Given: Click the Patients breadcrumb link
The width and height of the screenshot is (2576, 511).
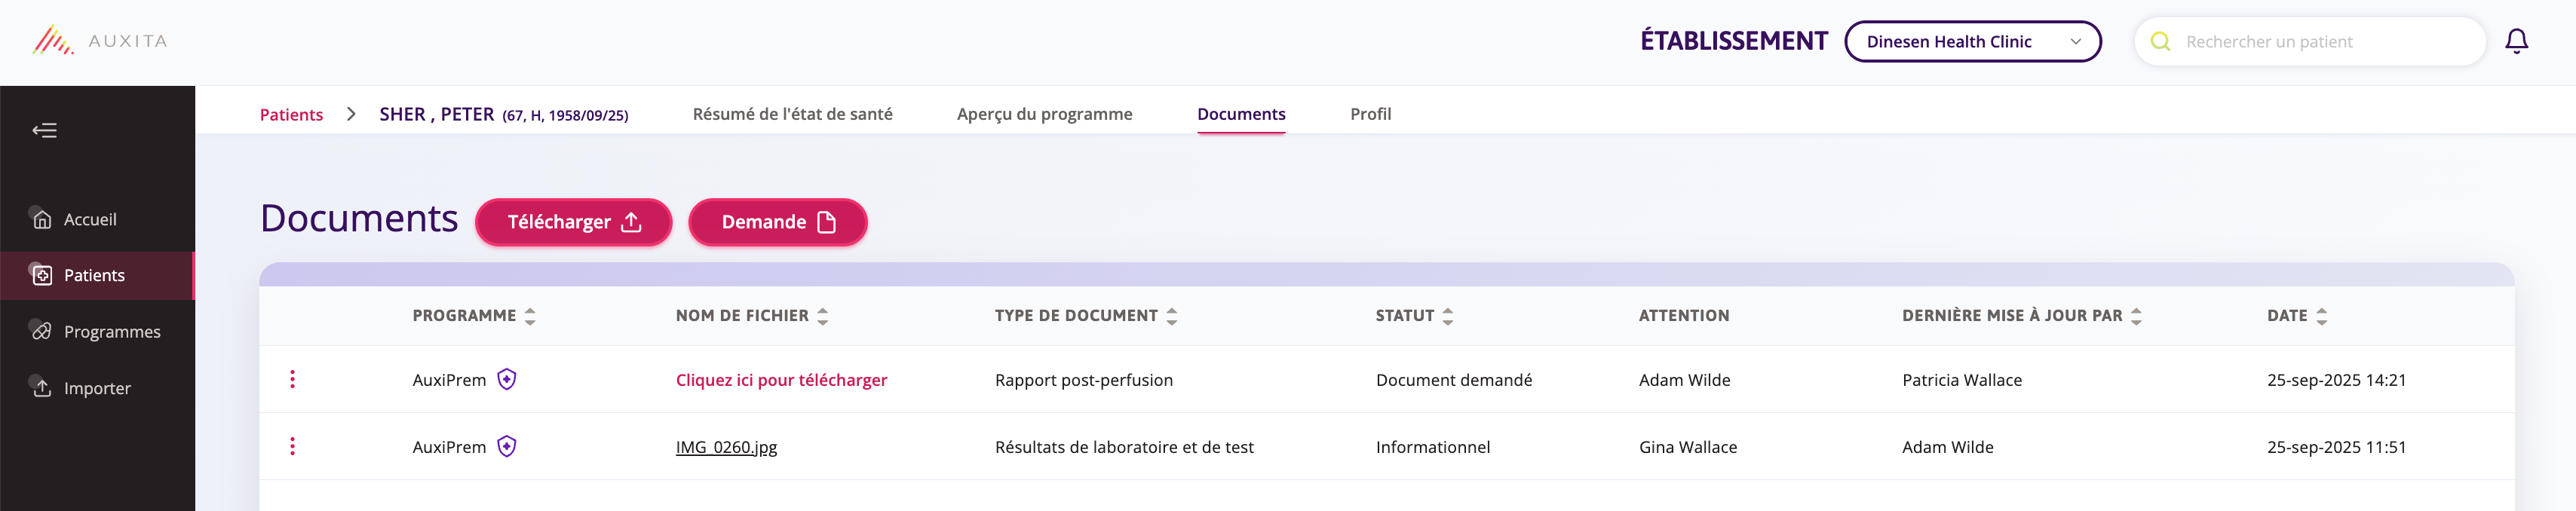Looking at the screenshot, I should pos(291,114).
